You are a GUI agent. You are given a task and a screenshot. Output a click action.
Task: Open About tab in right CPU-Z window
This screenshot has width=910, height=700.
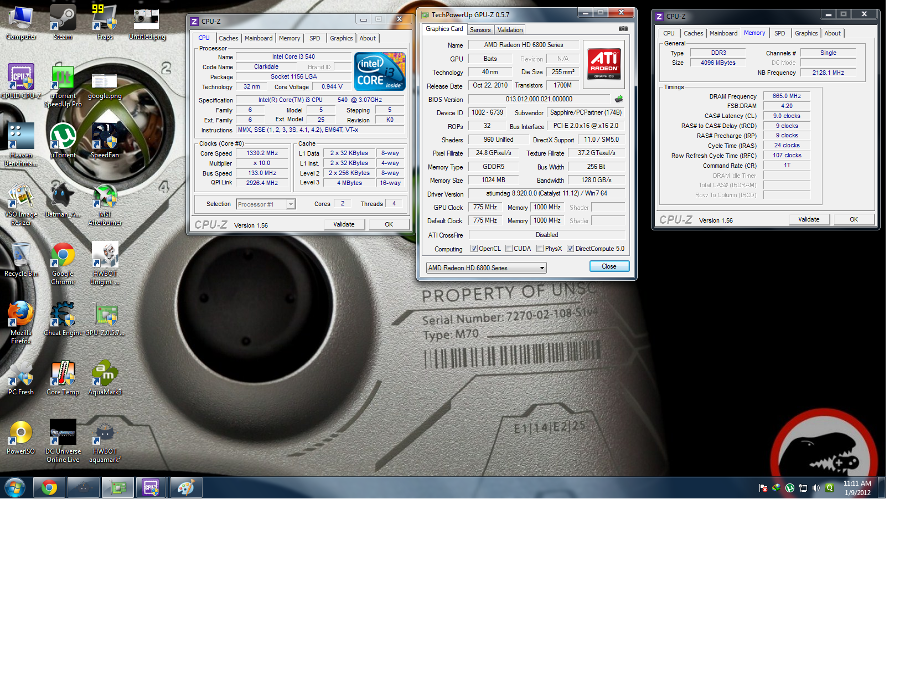tap(833, 33)
